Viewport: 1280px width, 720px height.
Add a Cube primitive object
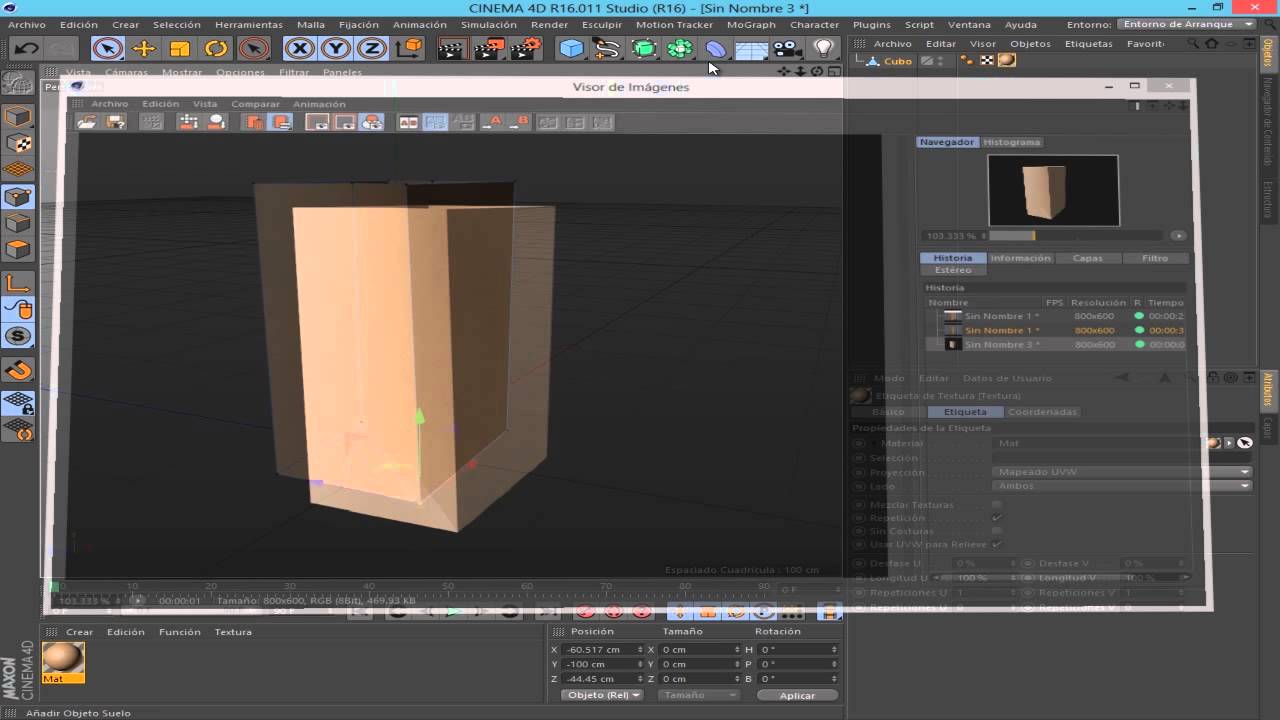point(571,48)
